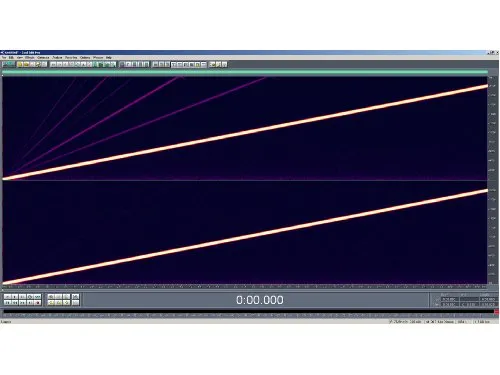Click the selection Length time field
Viewport: 500px width, 375px height.
[488, 299]
